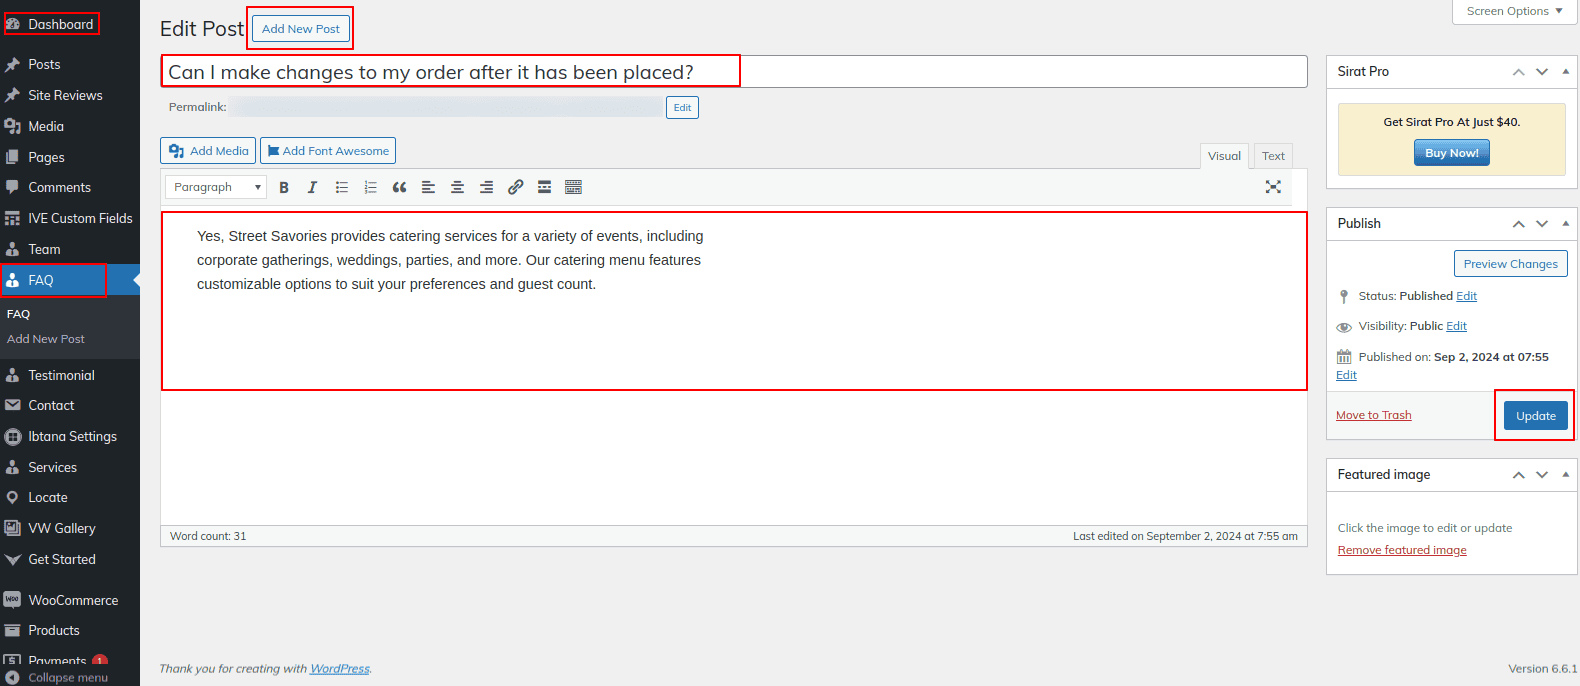Switch to the Text editor tab
This screenshot has width=1580, height=686.
tap(1273, 156)
